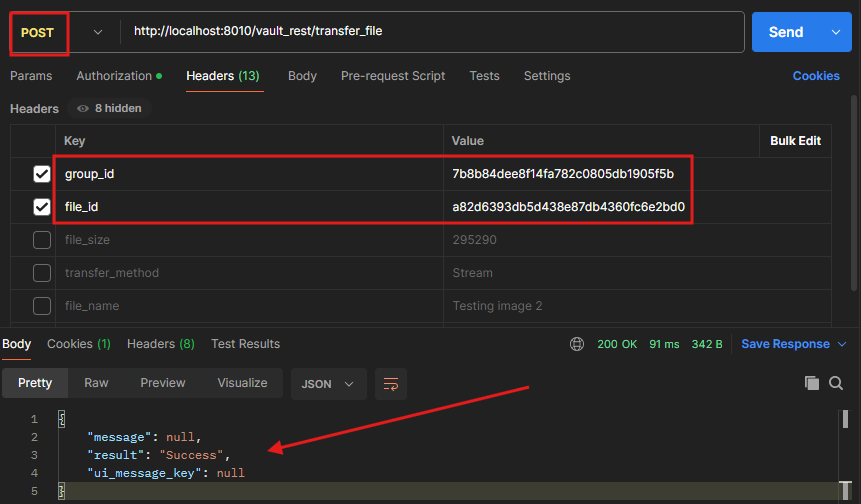Viewport: 861px width, 504px height.
Task: Enable the file_name header checkbox
Action: pos(42,306)
